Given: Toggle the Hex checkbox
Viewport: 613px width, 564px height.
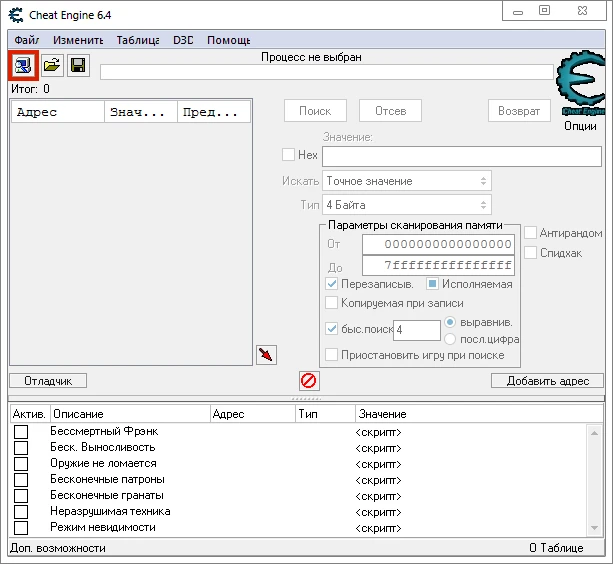Looking at the screenshot, I should point(289,154).
